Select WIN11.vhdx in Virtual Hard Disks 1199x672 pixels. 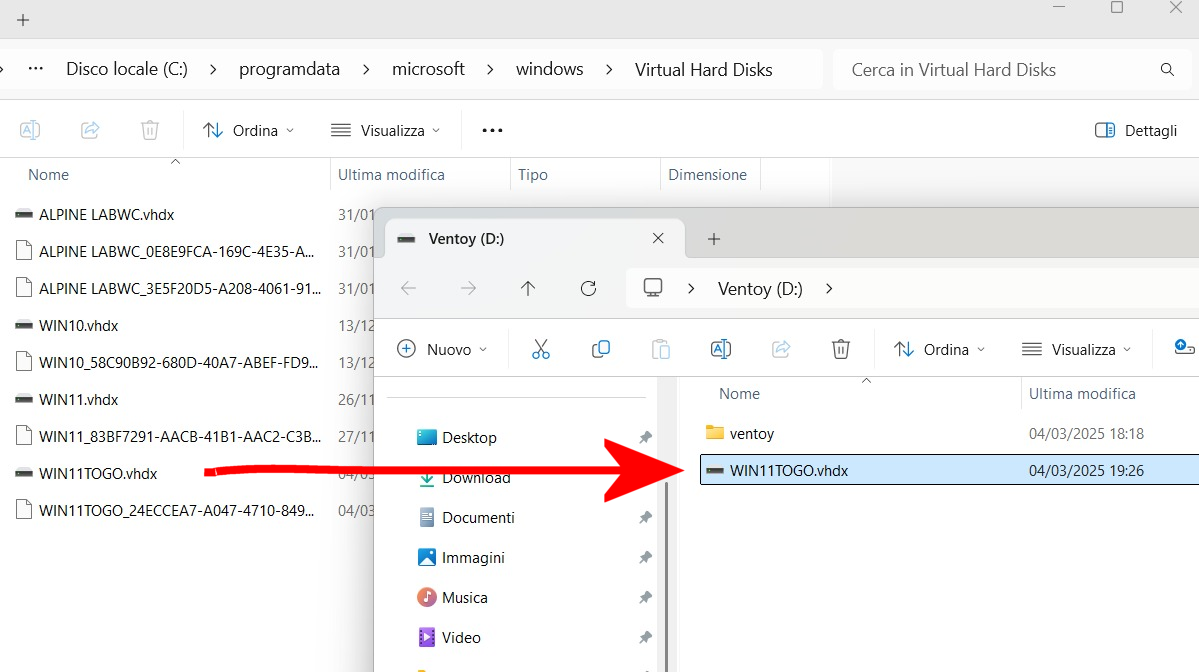pyautogui.click(x=78, y=400)
